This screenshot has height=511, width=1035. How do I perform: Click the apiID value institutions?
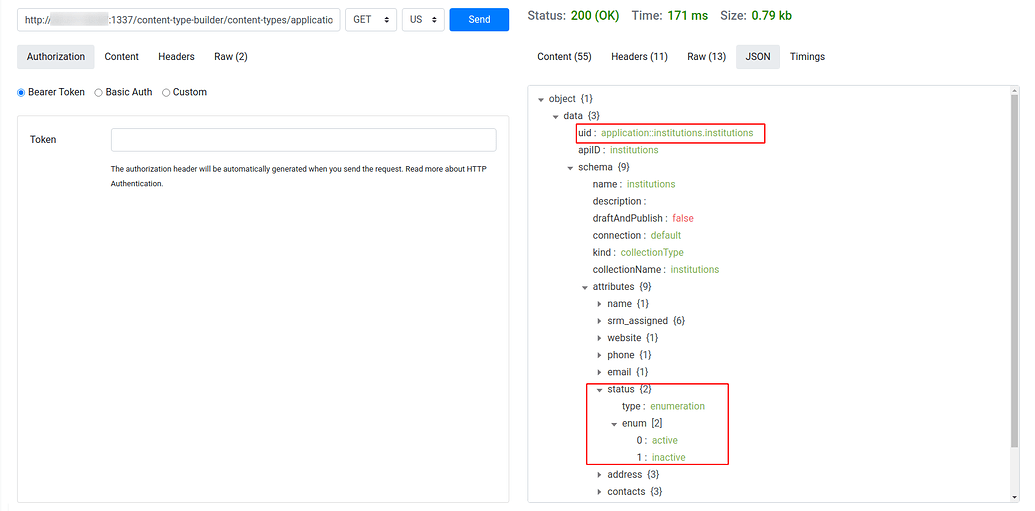634,151
